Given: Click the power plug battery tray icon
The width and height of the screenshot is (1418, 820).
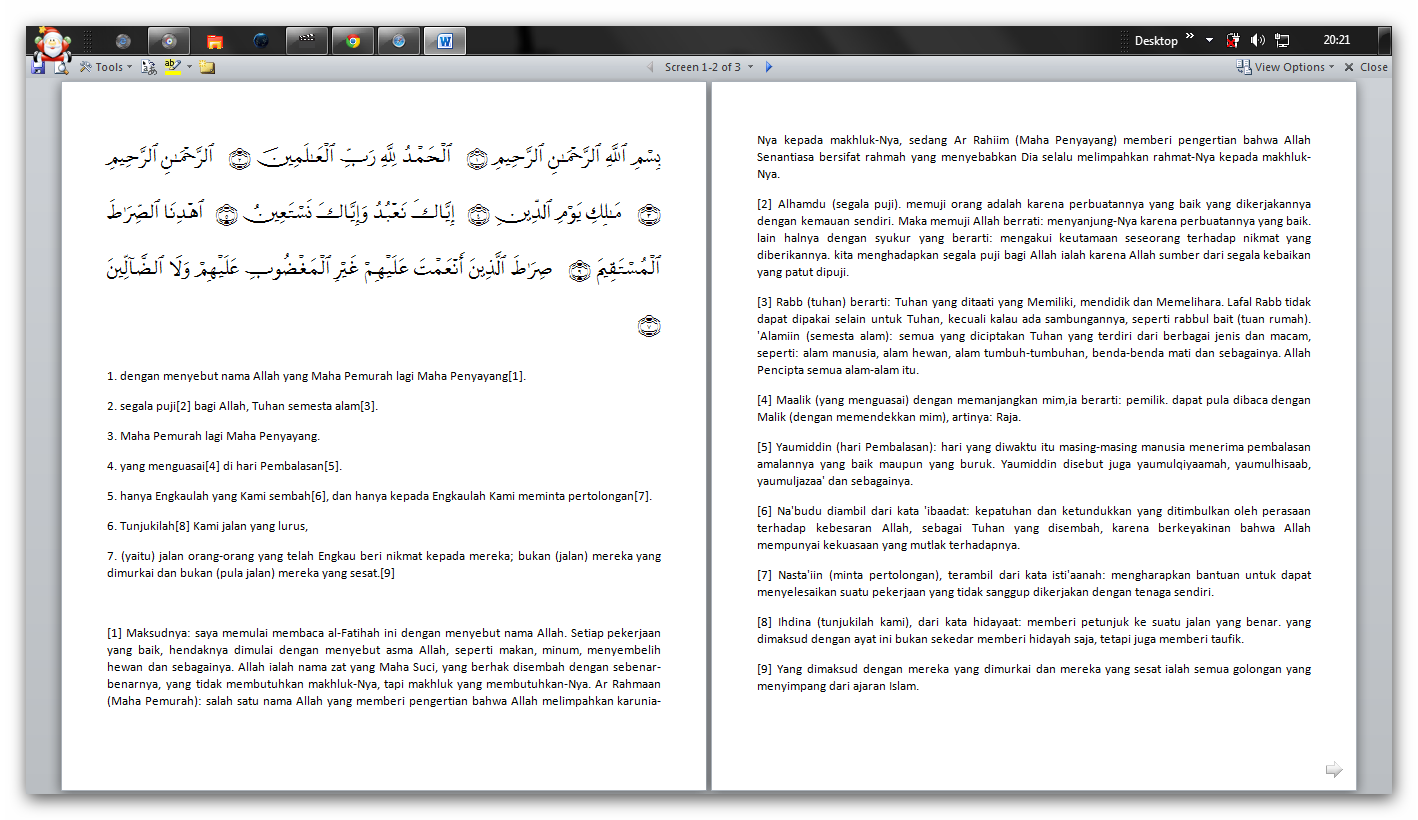Looking at the screenshot, I should point(1233,41).
